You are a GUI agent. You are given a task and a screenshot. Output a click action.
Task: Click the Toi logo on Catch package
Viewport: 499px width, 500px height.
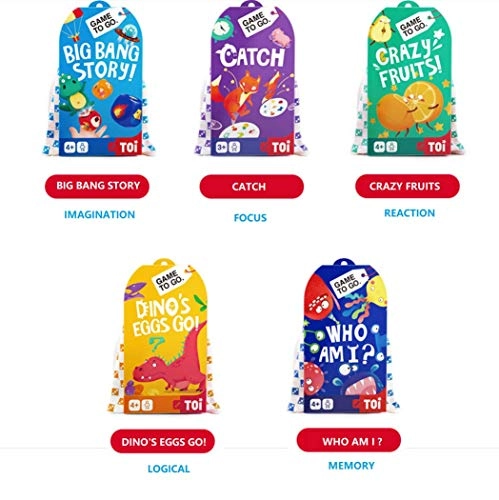click(277, 147)
